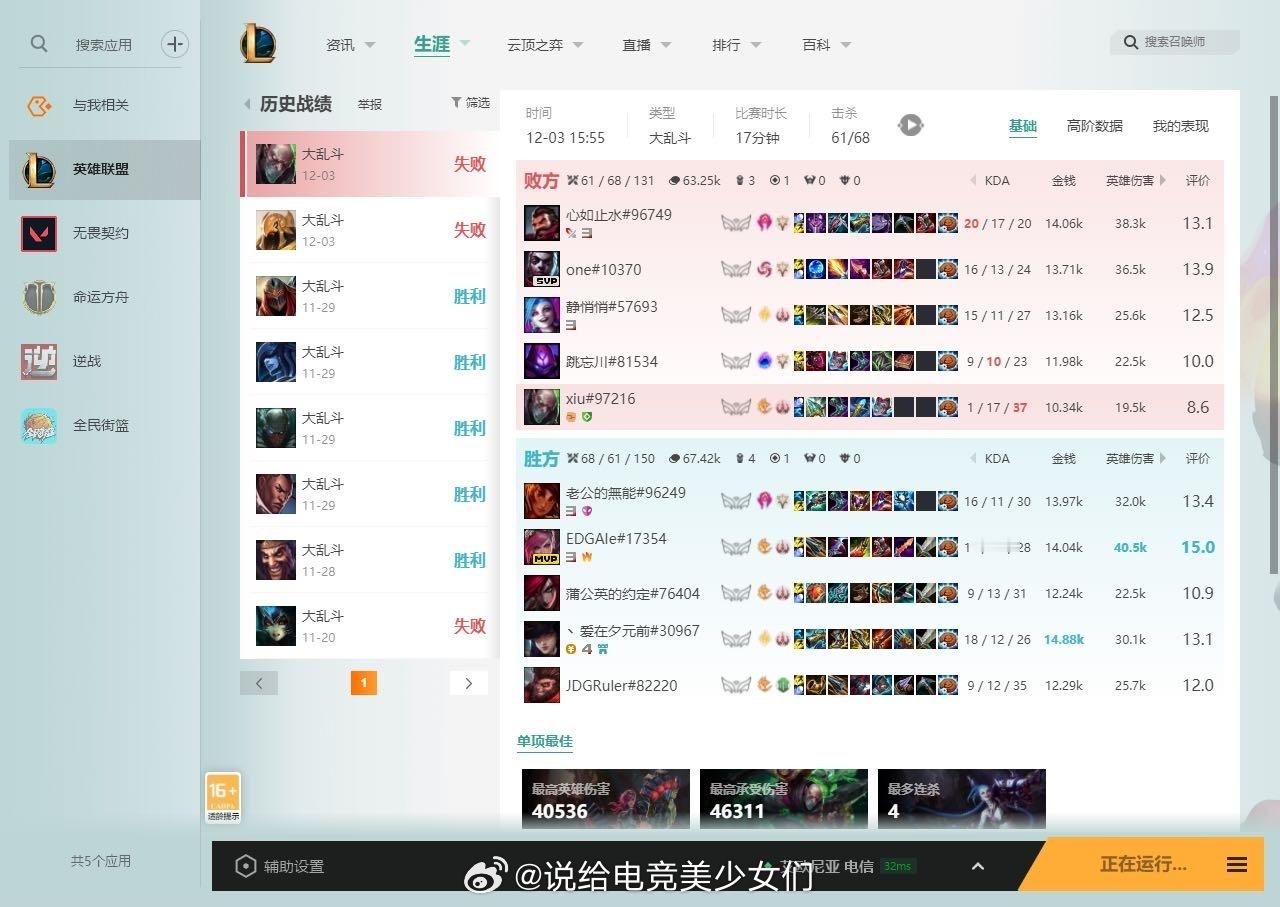
Task: Click the 辅助设置 hexagon icon
Action: tap(246, 866)
